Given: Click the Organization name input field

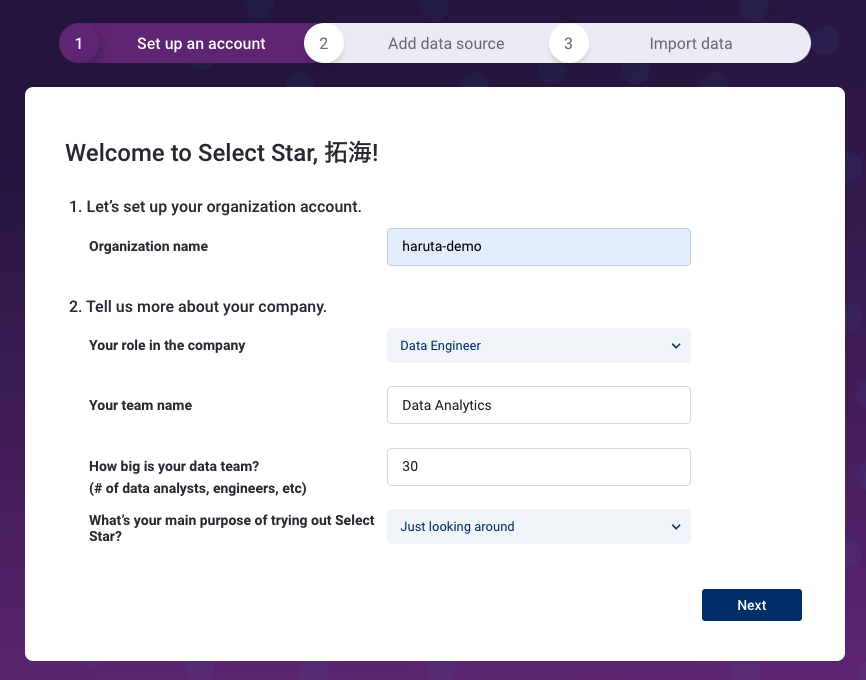Looking at the screenshot, I should point(538,247).
